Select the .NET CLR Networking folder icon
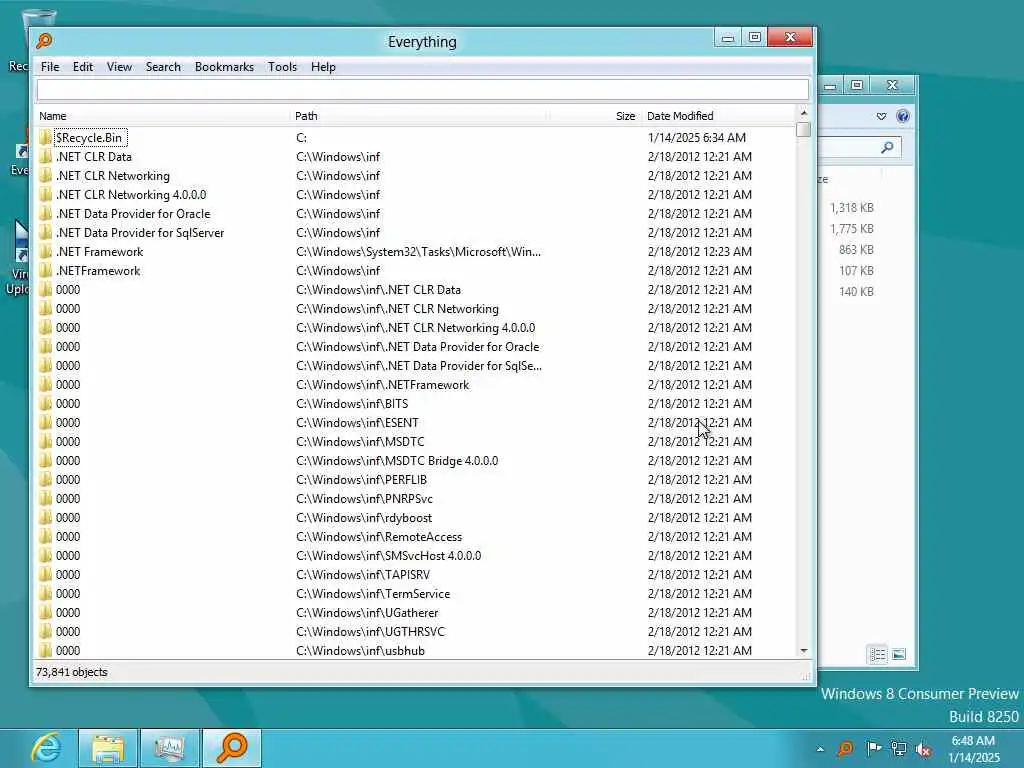Image resolution: width=1024 pixels, height=768 pixels. coord(45,176)
